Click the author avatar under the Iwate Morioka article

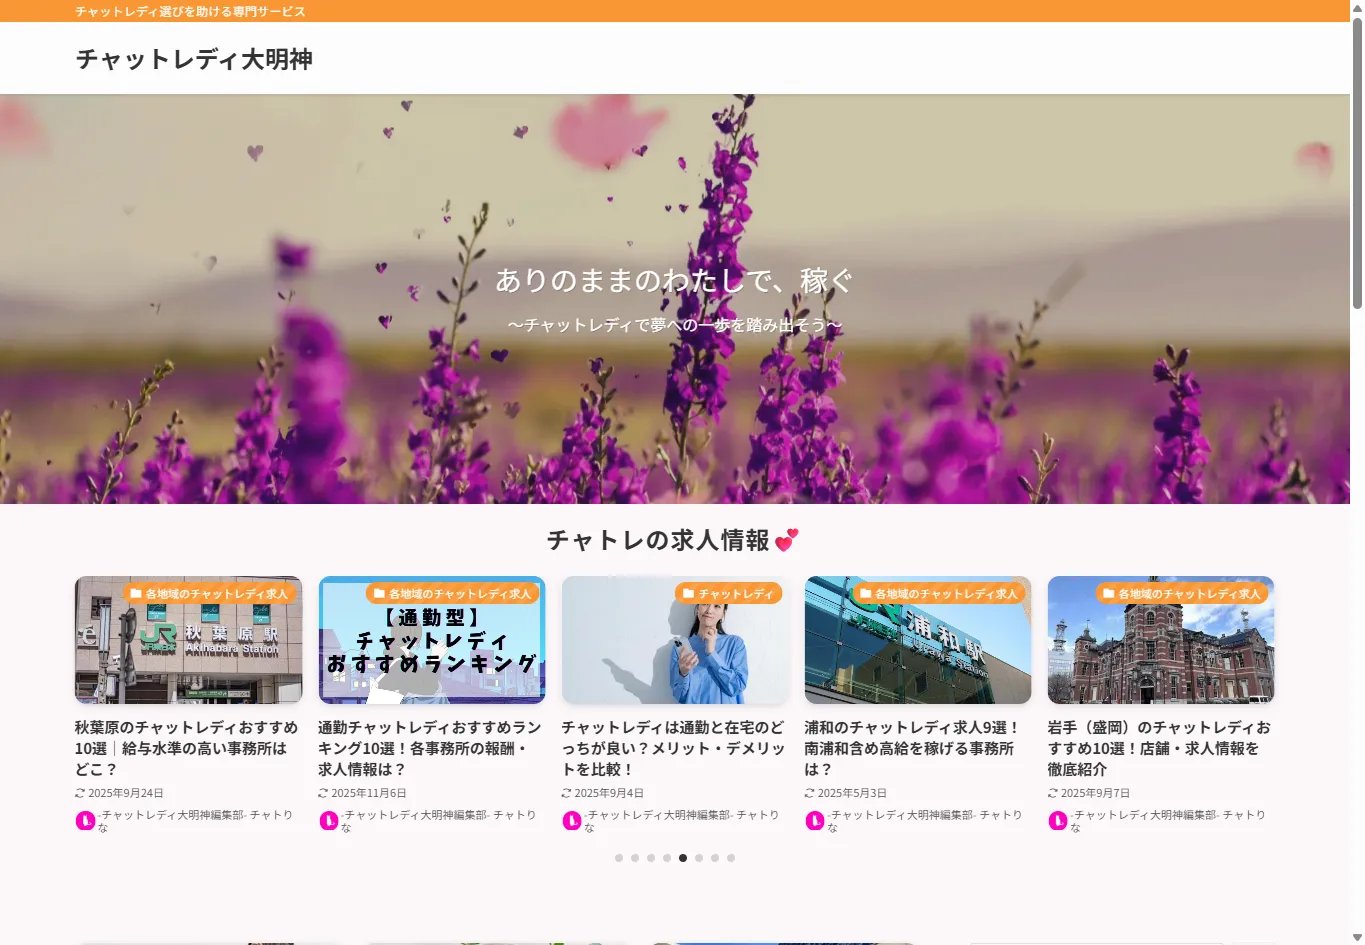[1057, 821]
